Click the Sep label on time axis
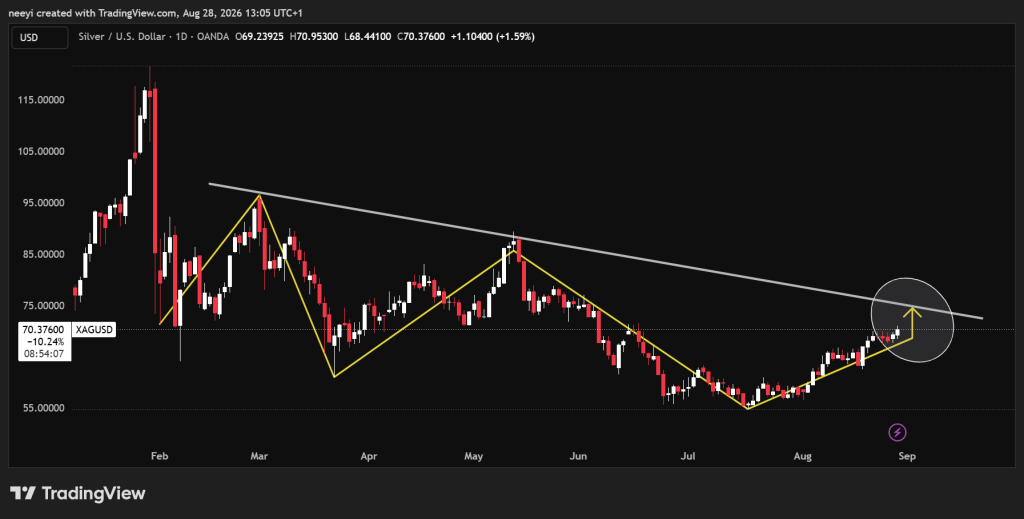This screenshot has height=519, width=1024. 906,456
